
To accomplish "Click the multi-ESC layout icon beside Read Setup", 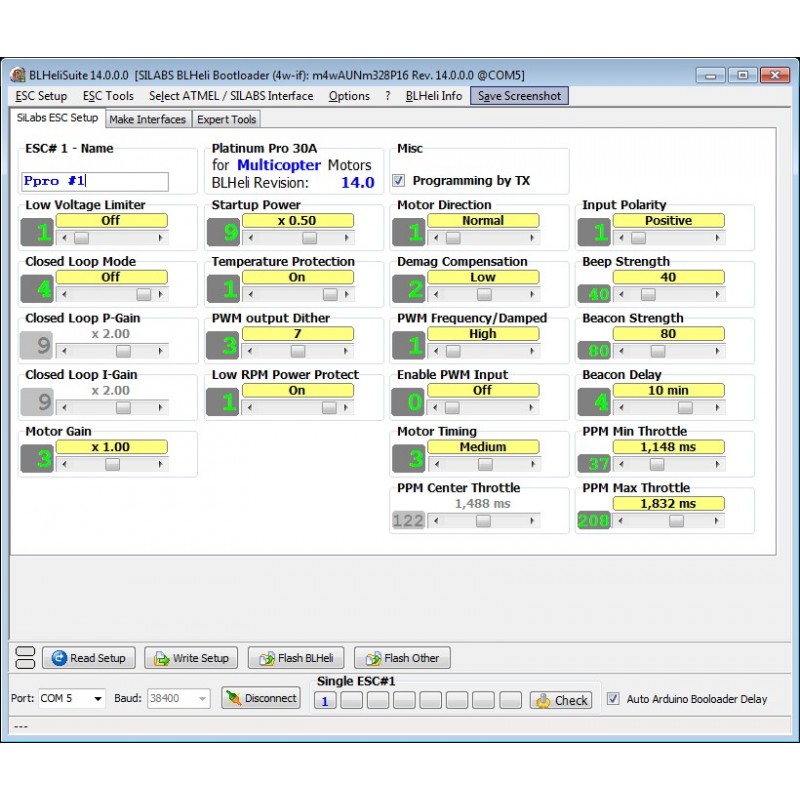I will pyautogui.click(x=25, y=658).
